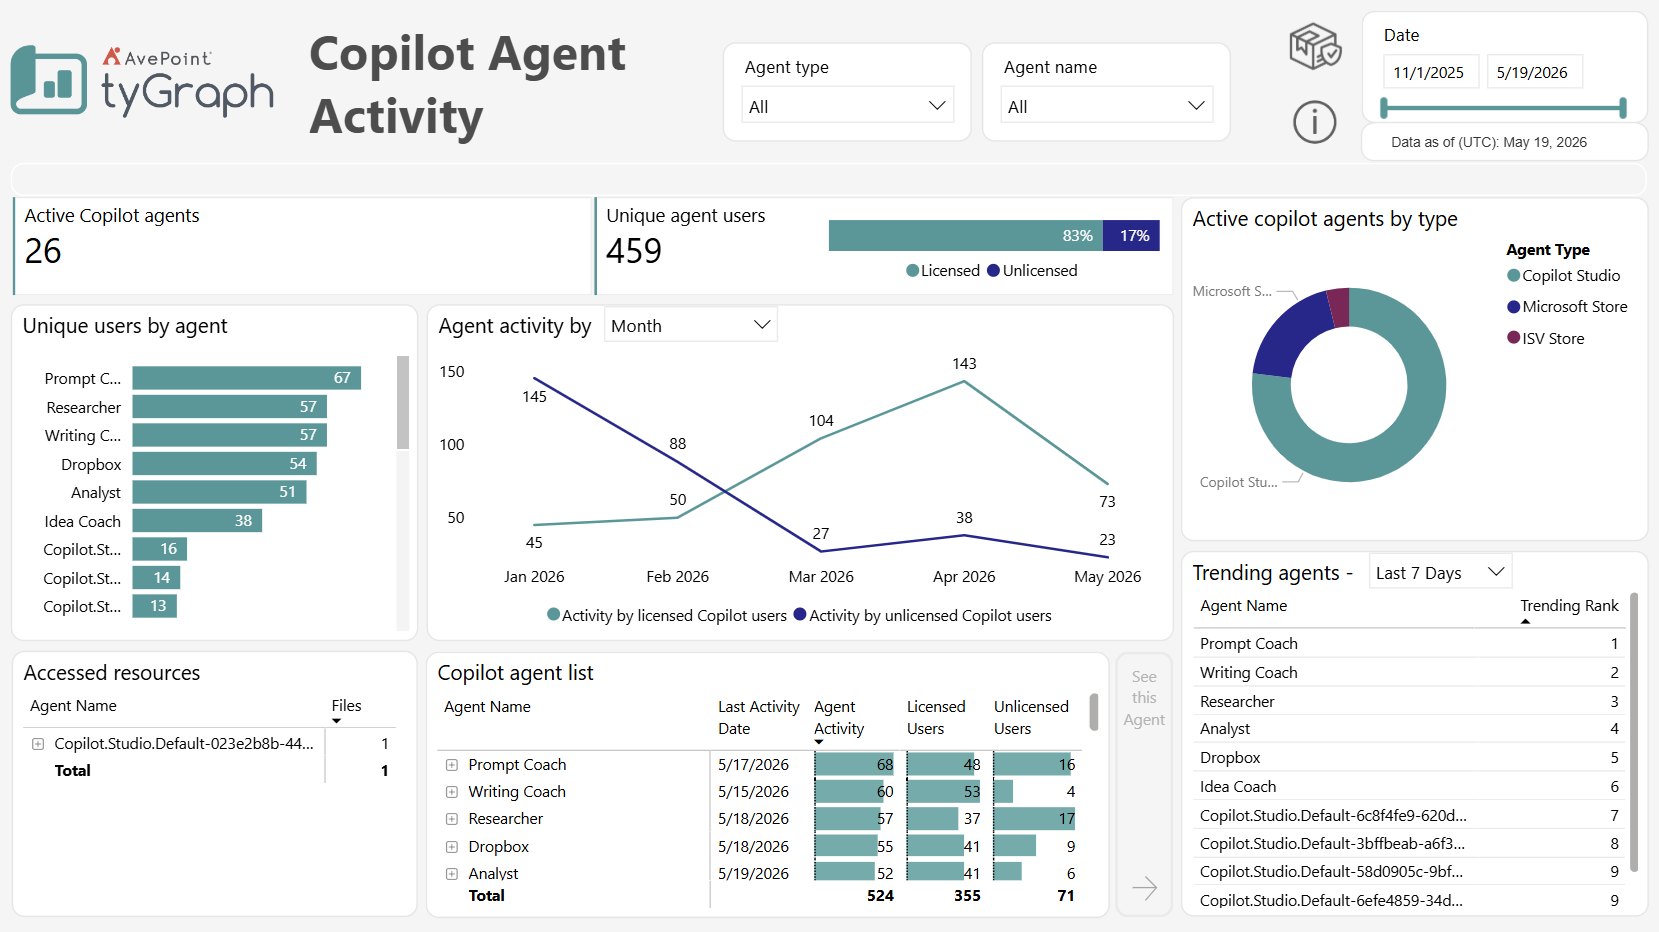Select the Idea Coach bar with 38
The image size is (1659, 932).
pos(197,521)
